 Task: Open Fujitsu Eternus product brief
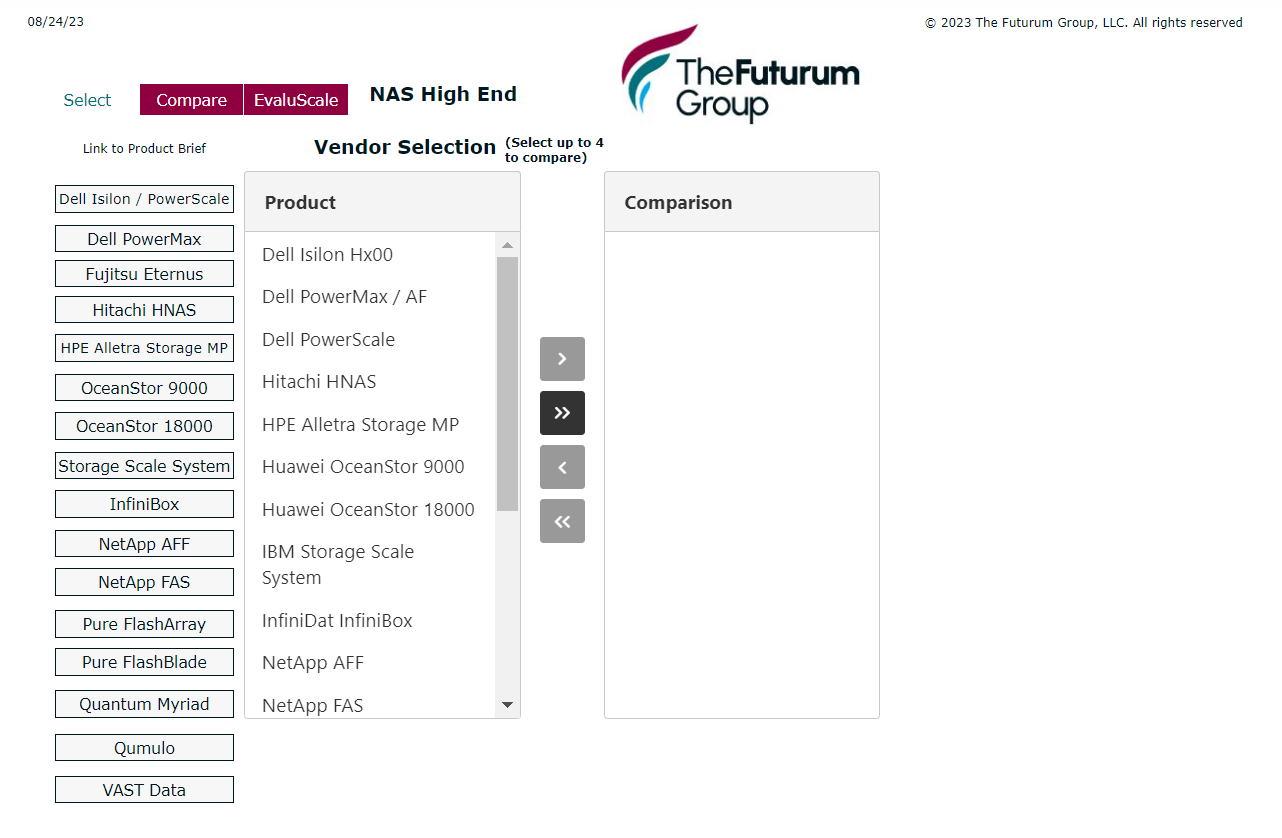coord(144,274)
